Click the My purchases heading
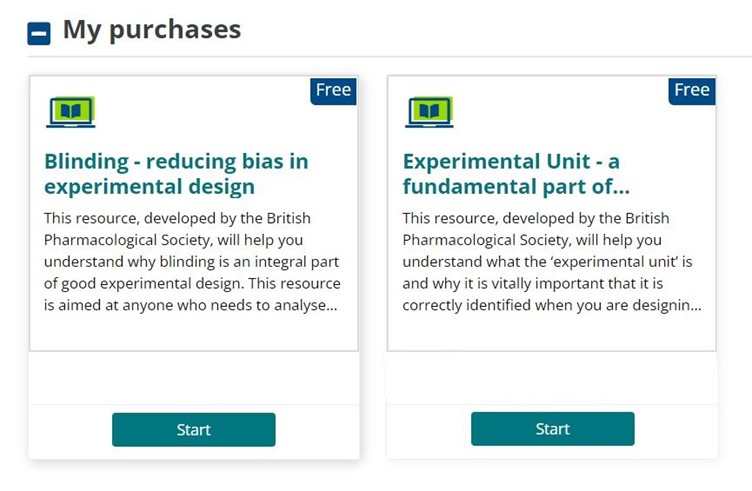Screen dimensions: 752x491 coord(152,30)
